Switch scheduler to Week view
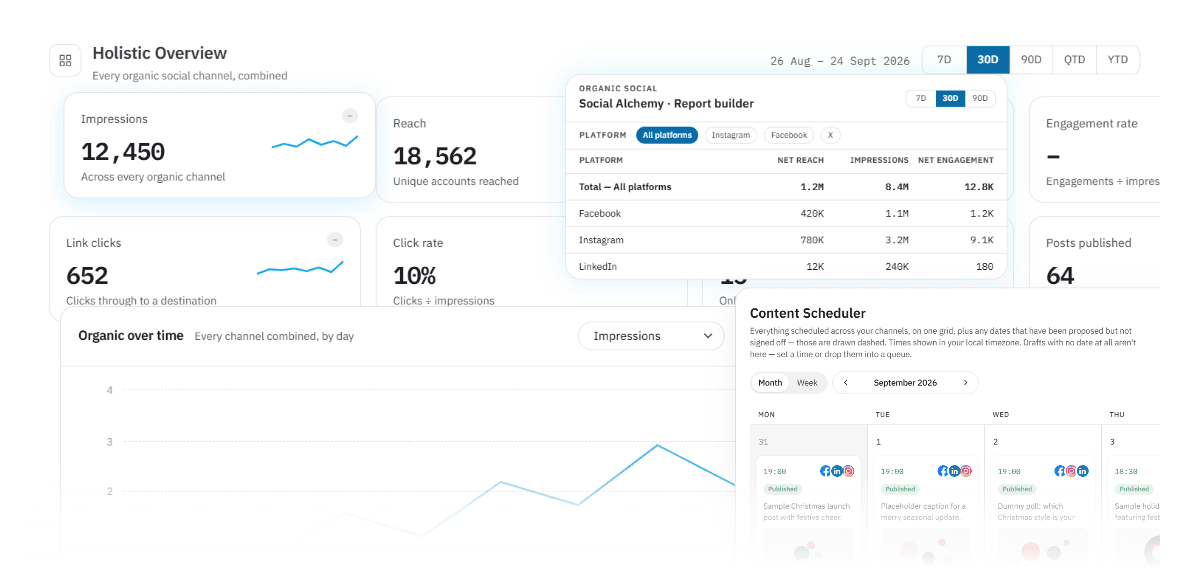The height and width of the screenshot is (582, 1177). coord(807,382)
